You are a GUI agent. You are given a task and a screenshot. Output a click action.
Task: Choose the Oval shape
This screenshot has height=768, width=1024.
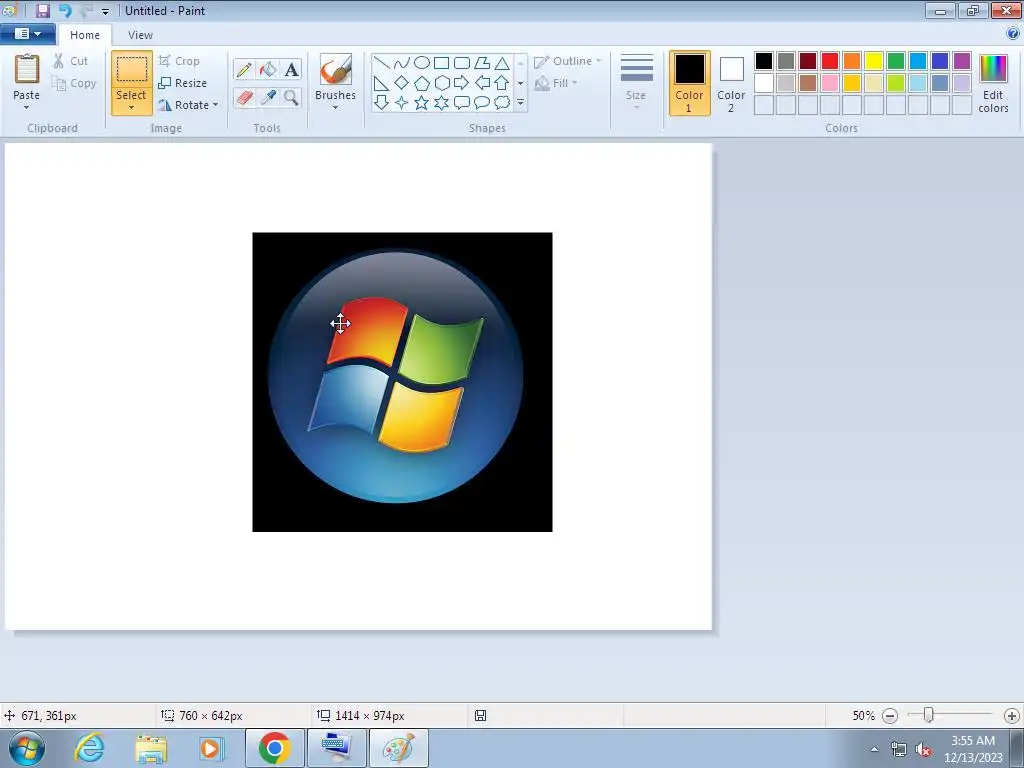pyautogui.click(x=422, y=63)
